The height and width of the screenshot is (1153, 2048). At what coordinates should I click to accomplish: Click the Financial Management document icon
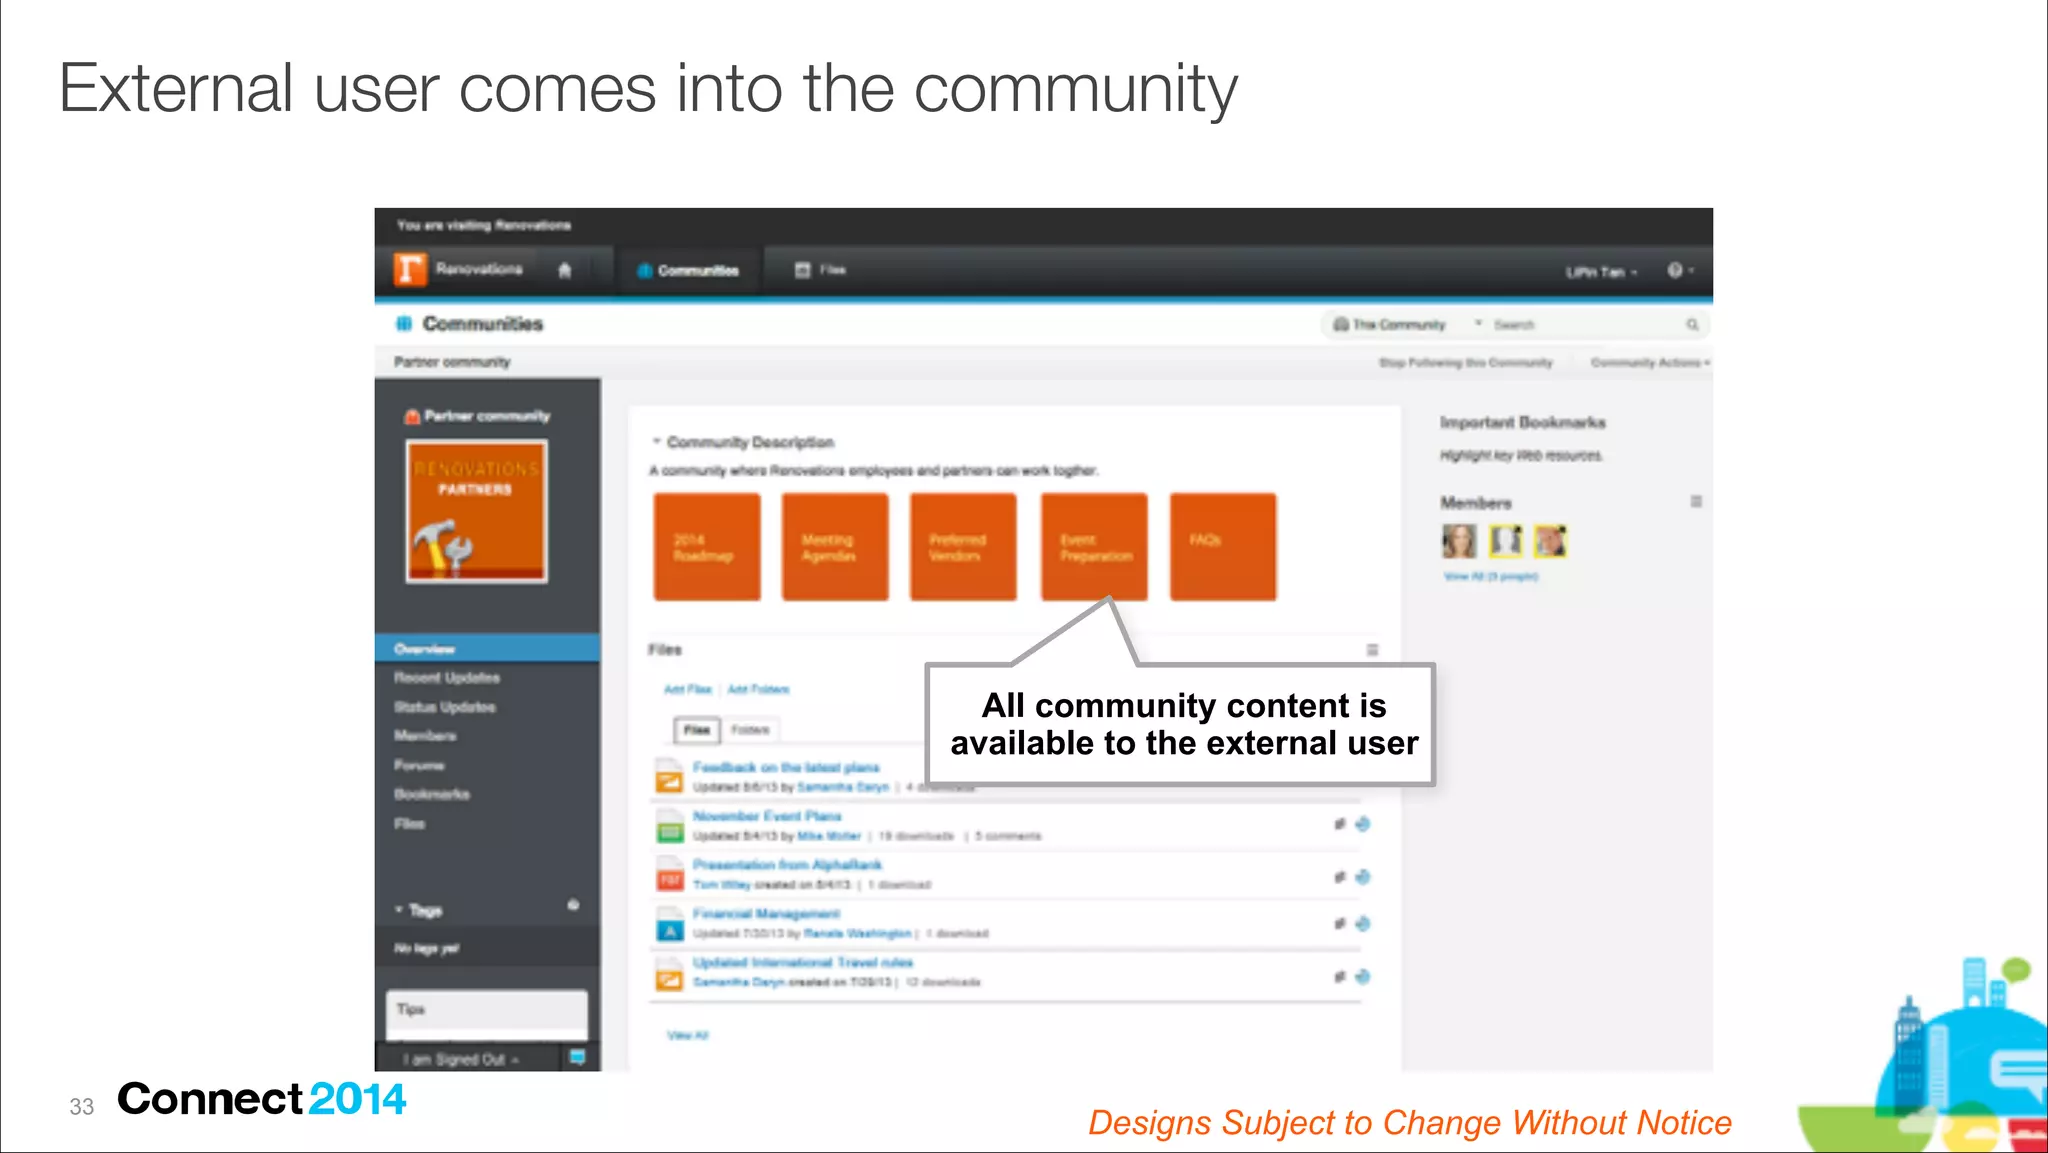(669, 924)
